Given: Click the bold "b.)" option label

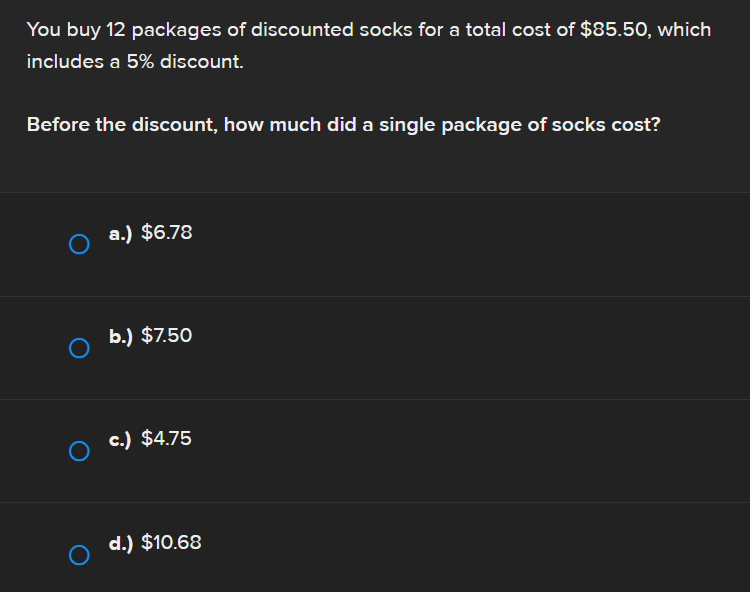Looking at the screenshot, I should [x=121, y=336].
